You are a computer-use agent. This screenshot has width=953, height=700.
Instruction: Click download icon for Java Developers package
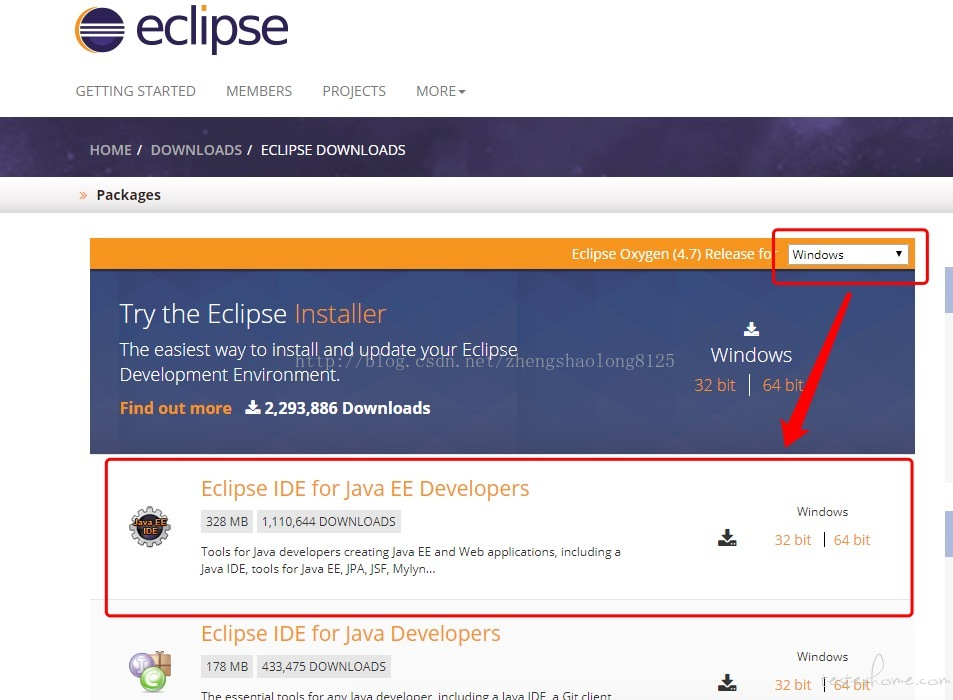(x=727, y=682)
